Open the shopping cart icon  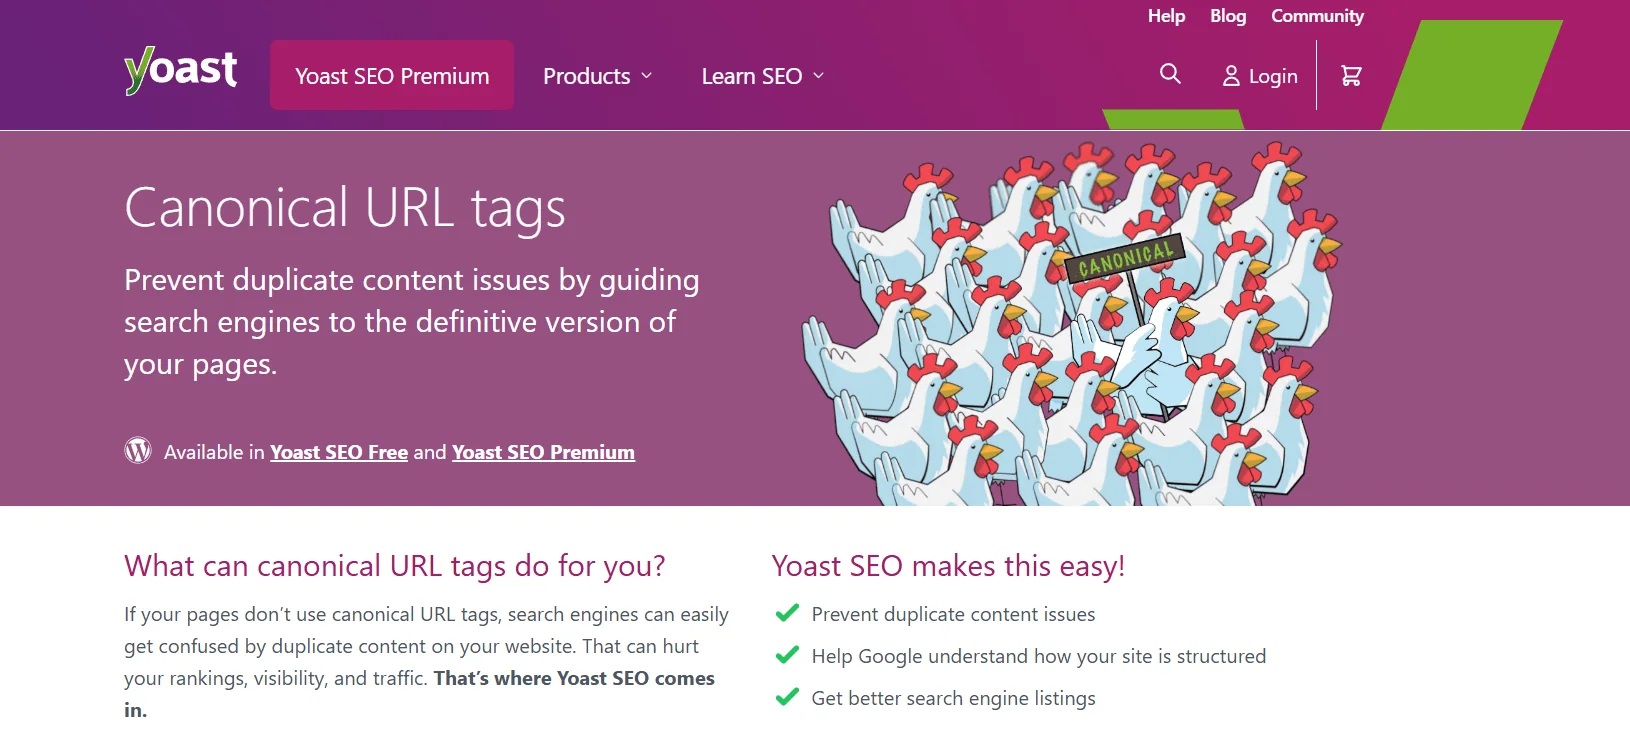1352,74
